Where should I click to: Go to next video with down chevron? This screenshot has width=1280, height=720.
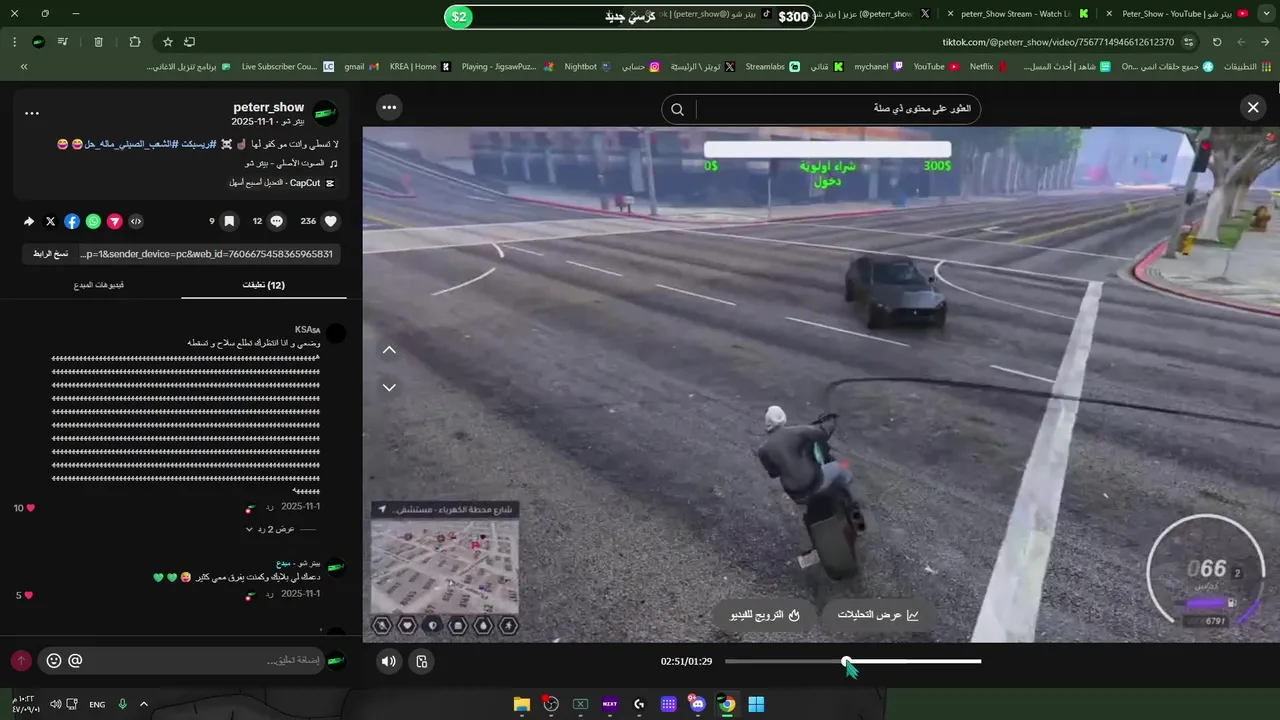[389, 387]
